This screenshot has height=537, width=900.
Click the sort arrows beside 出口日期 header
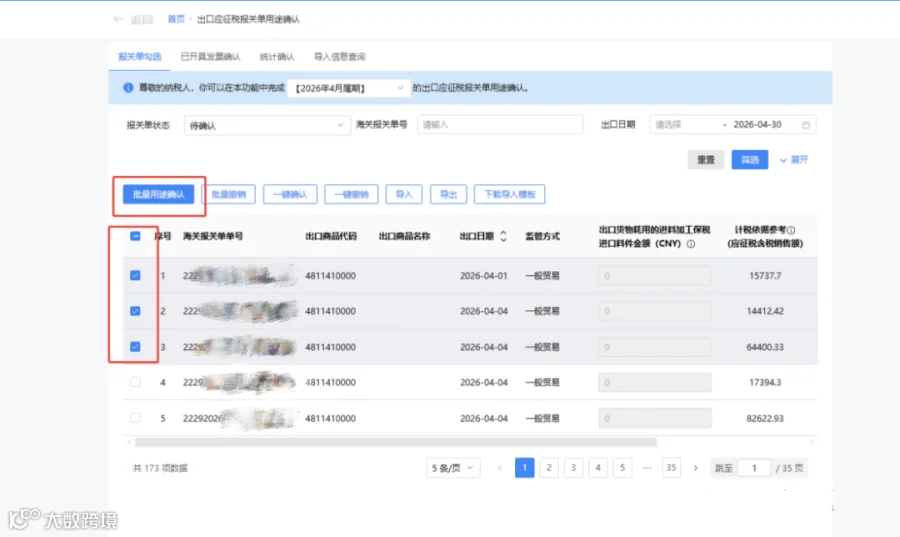click(x=503, y=236)
